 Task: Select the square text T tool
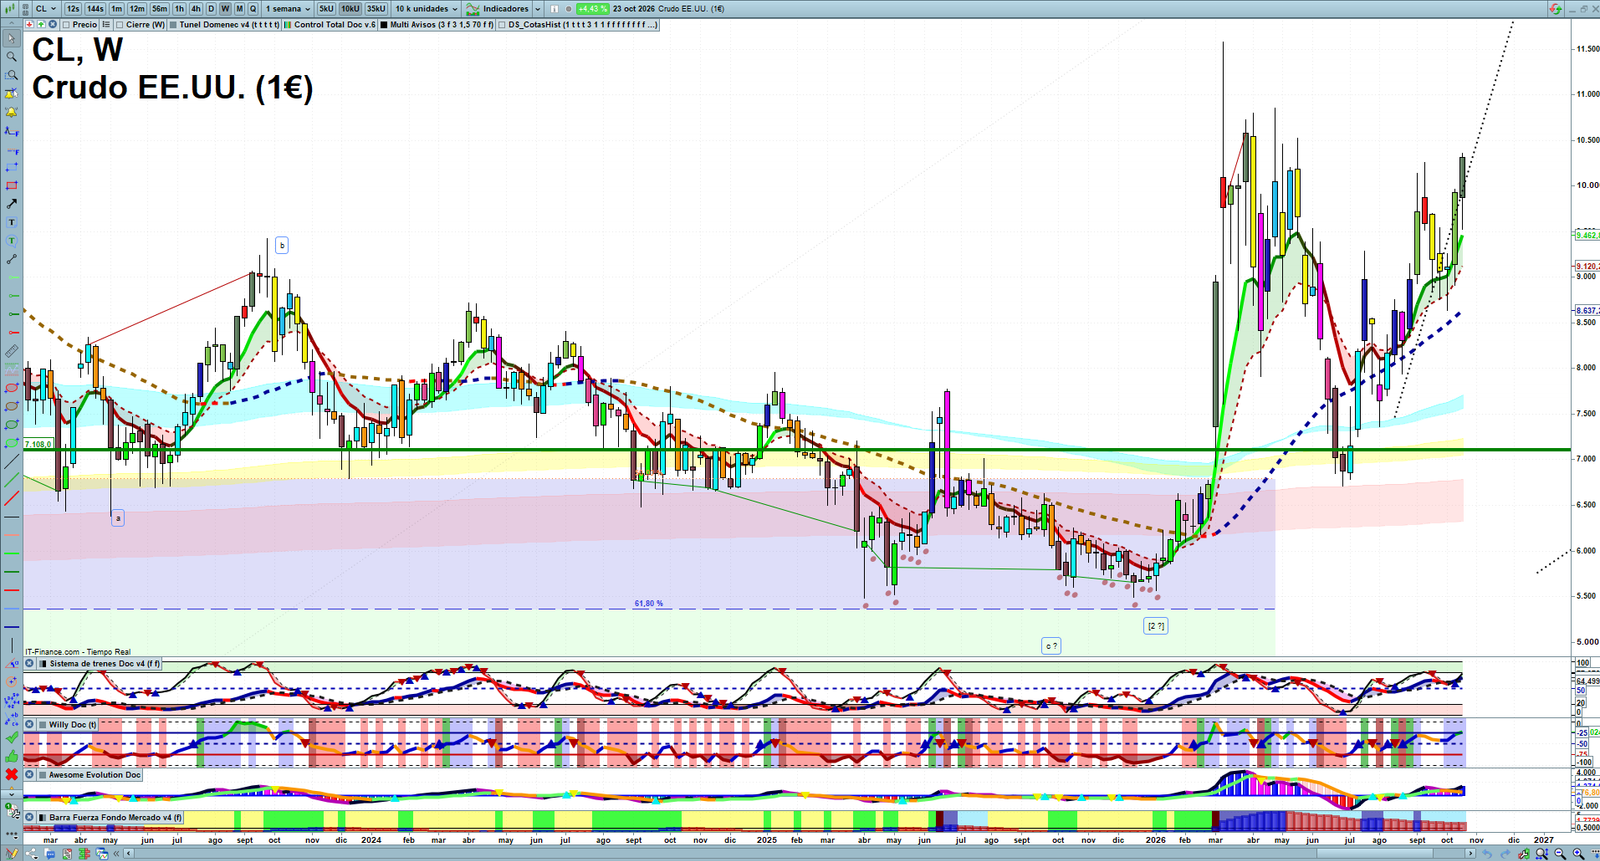pyautogui.click(x=11, y=222)
